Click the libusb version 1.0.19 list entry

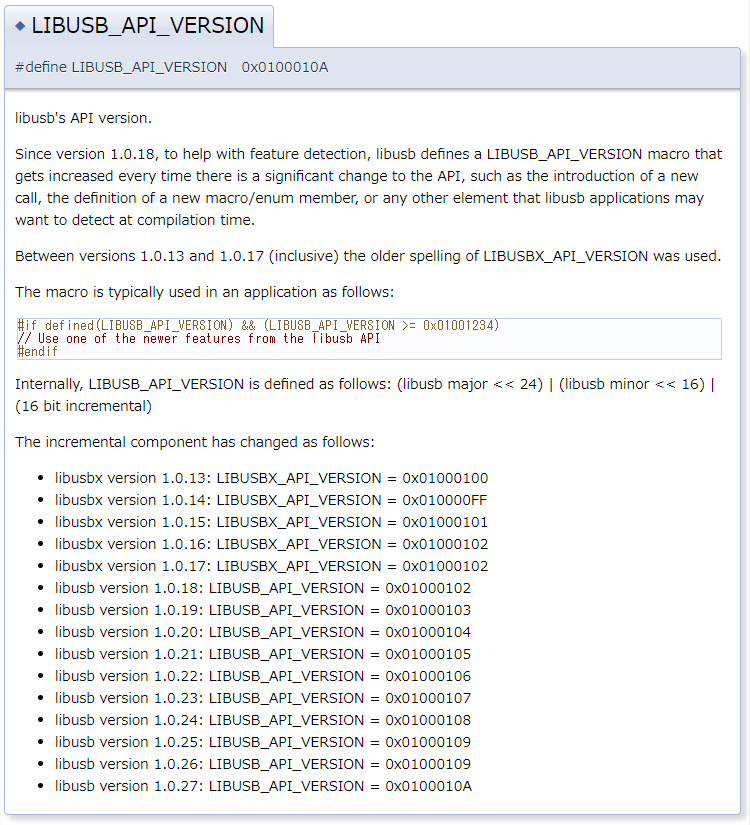click(263, 610)
